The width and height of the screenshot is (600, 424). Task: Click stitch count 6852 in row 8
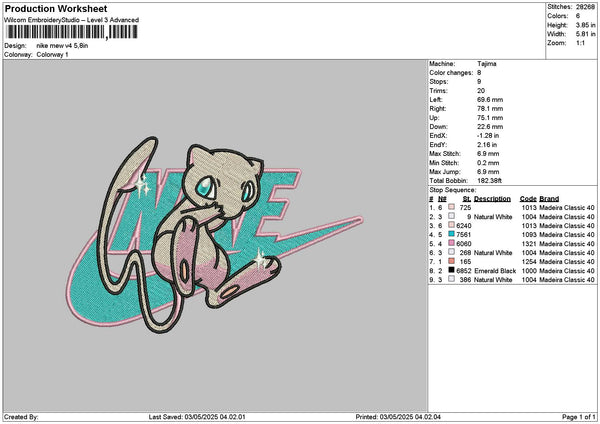point(463,271)
